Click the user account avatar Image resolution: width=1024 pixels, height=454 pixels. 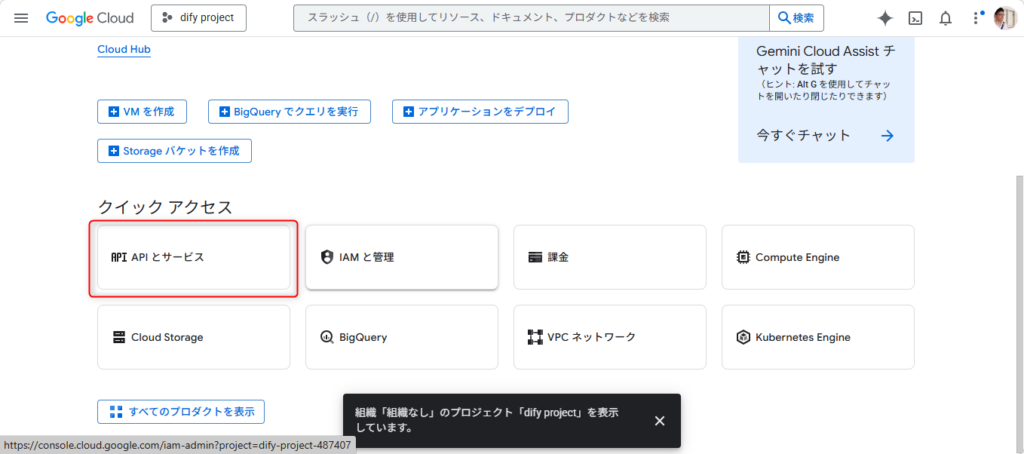click(x=1004, y=18)
